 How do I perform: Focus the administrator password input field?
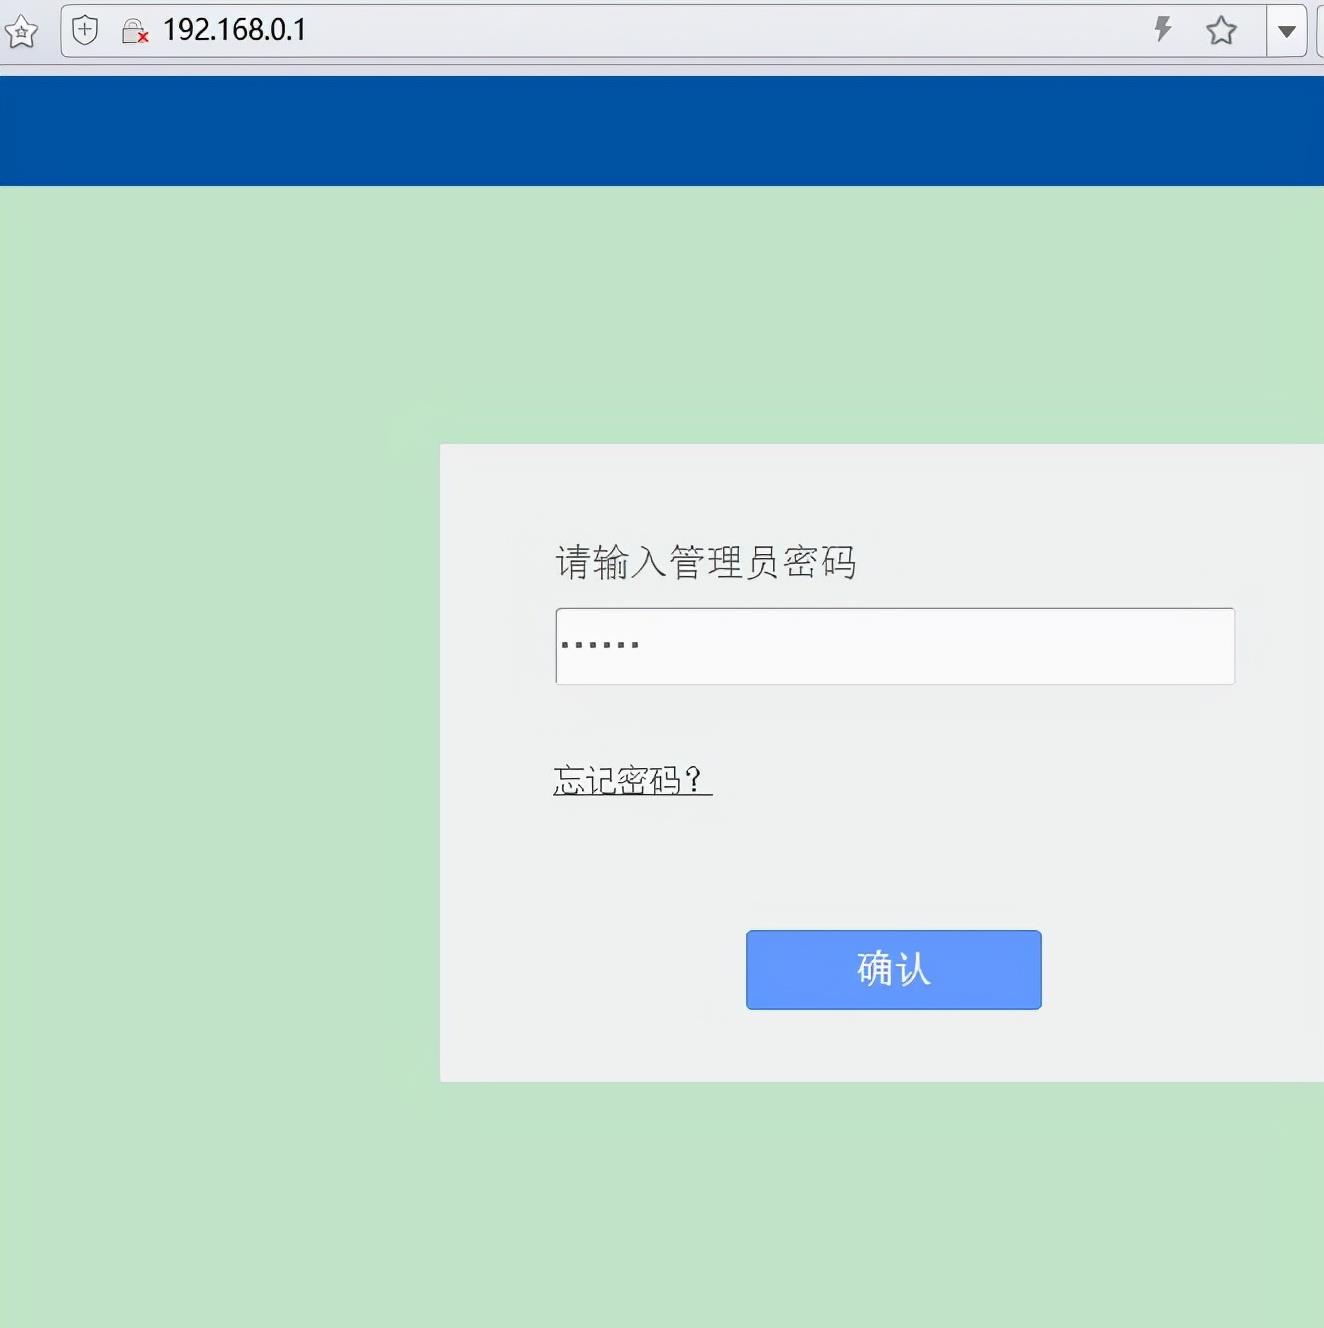[x=893, y=646]
